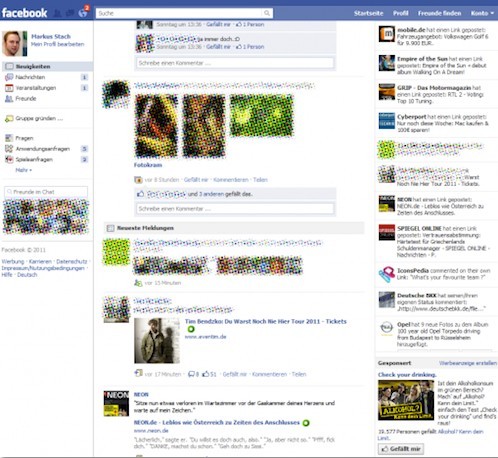Open Datenschutz footer link
This screenshot has height=458, width=498.
[x=72, y=262]
